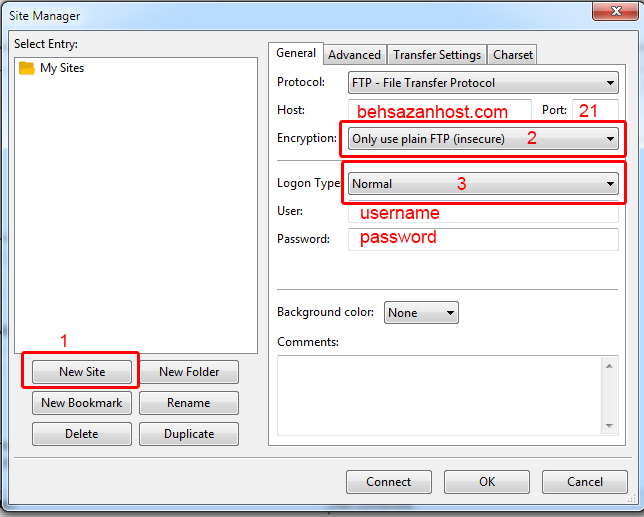Open the Logon Type dropdown
644x517 pixels.
483,184
